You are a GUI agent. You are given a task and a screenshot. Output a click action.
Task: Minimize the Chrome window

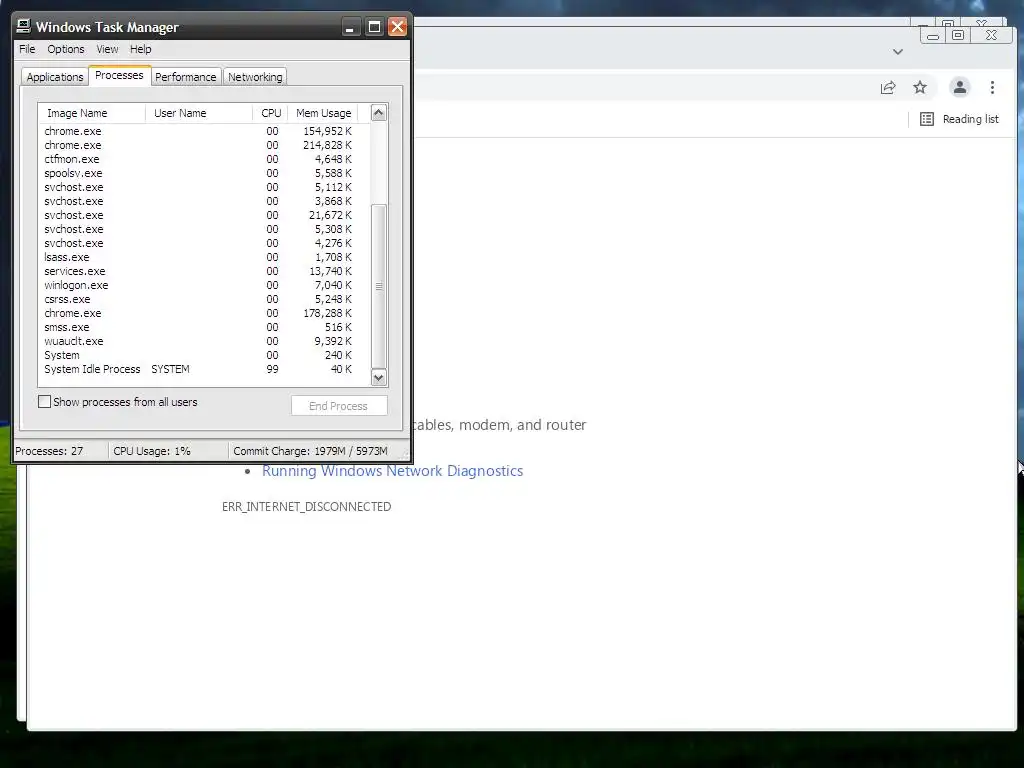click(933, 36)
